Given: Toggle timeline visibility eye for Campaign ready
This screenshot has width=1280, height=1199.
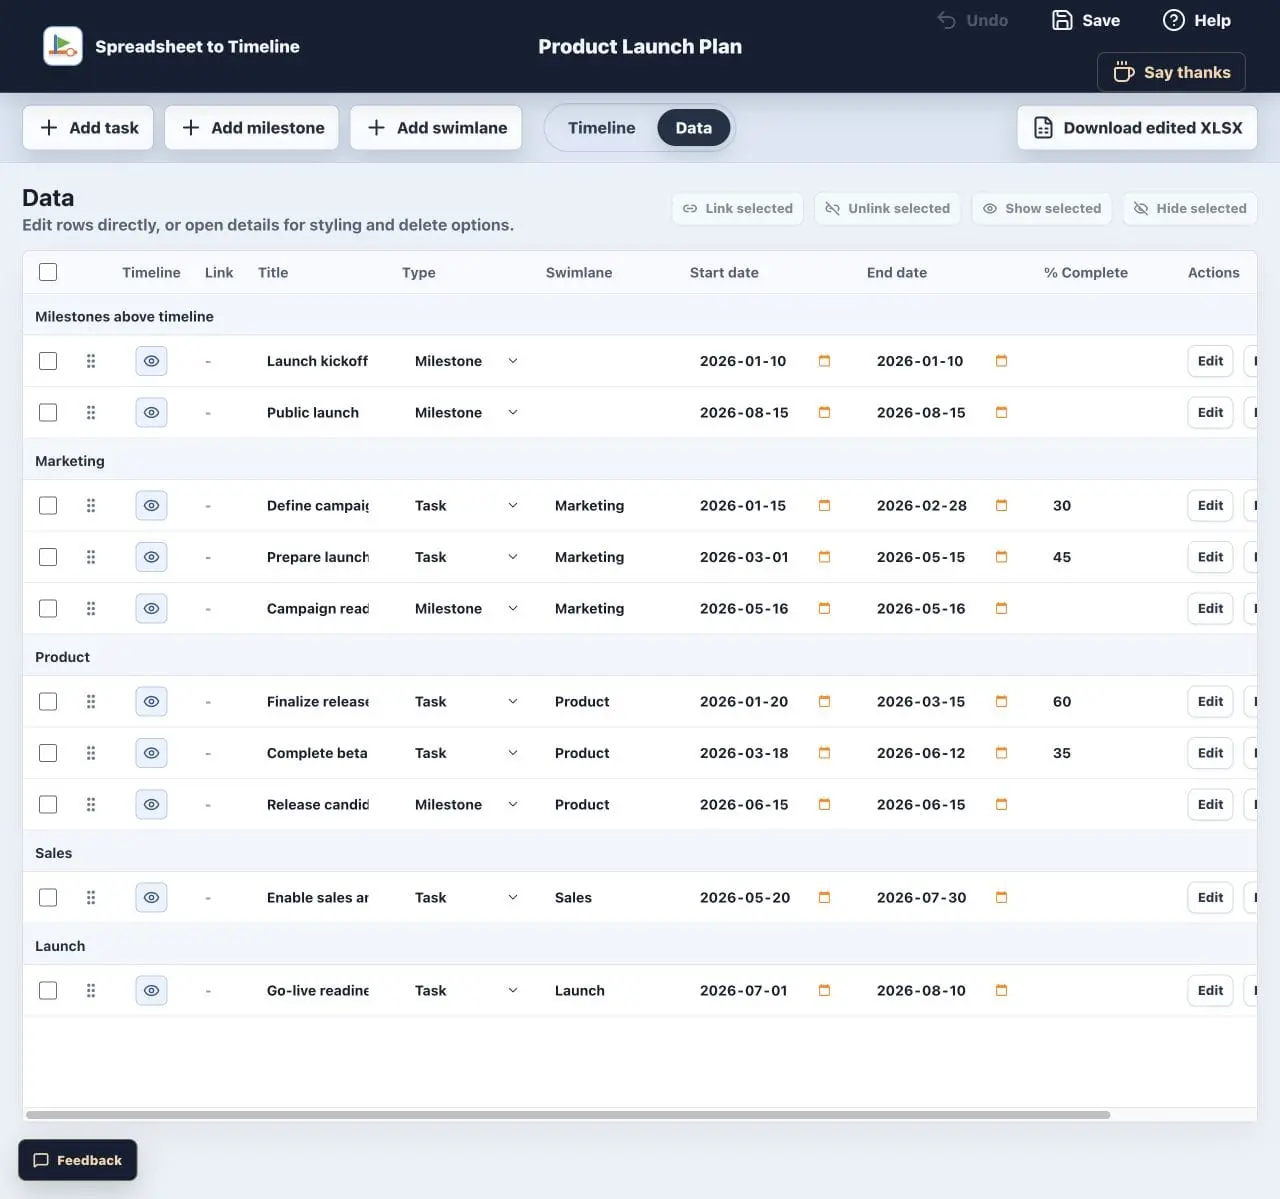Looking at the screenshot, I should (151, 608).
